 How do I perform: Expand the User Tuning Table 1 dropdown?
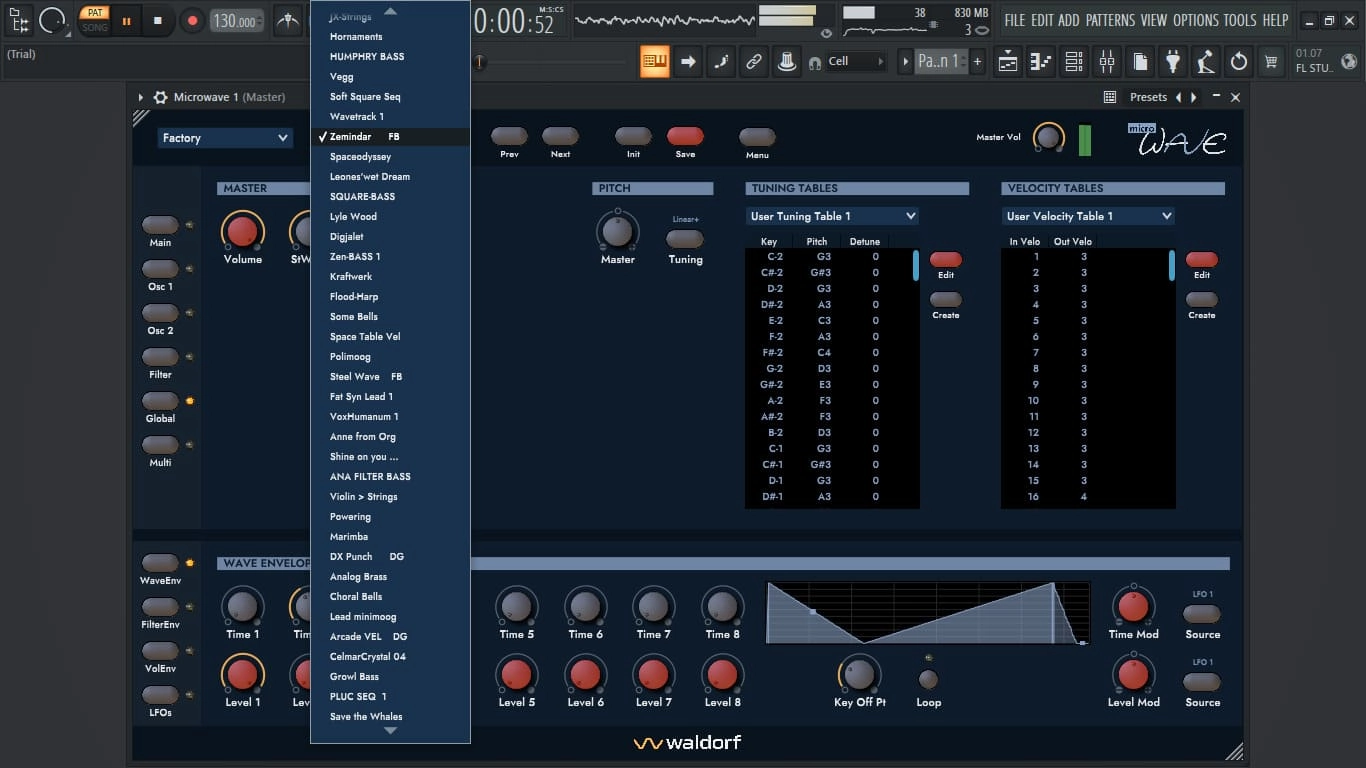832,216
